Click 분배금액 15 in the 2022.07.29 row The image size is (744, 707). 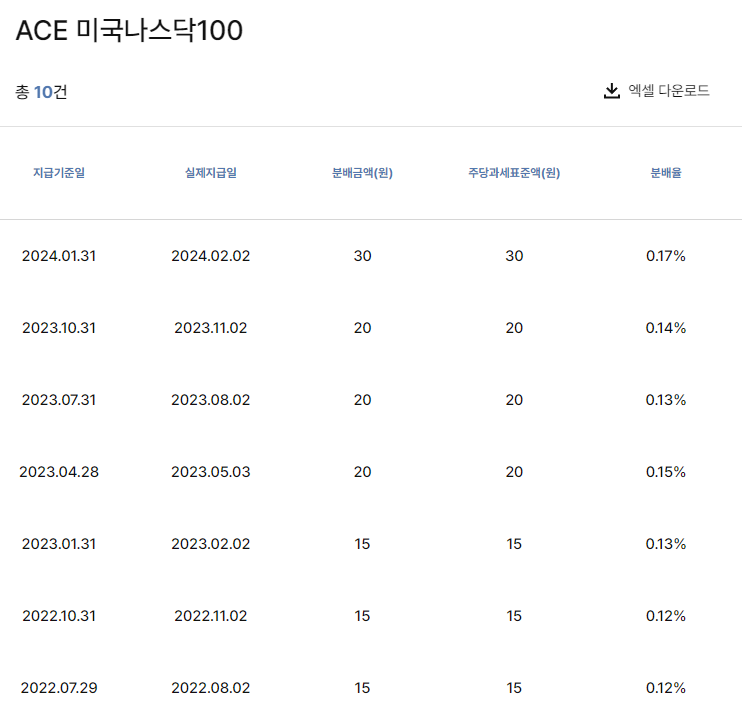point(363,688)
